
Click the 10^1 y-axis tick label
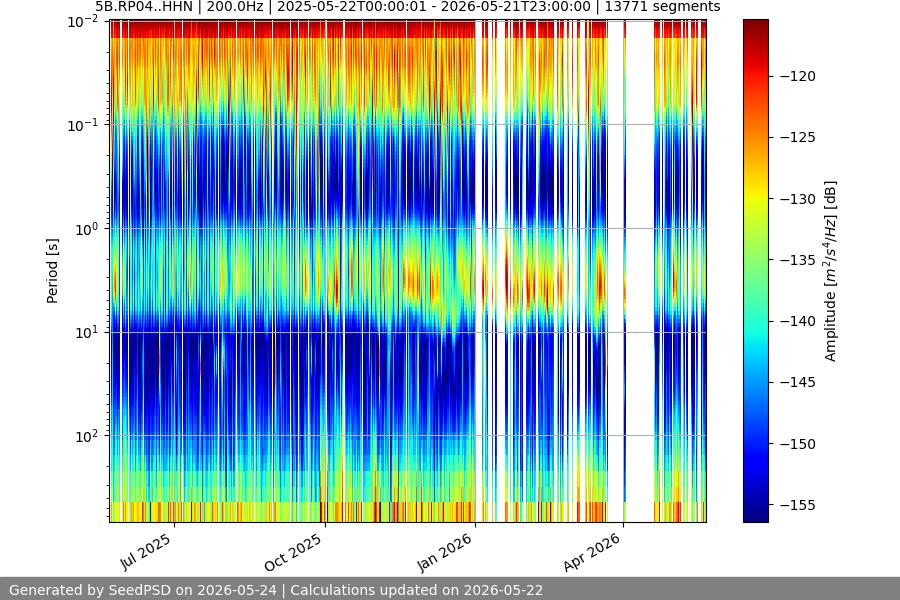pyautogui.click(x=87, y=332)
